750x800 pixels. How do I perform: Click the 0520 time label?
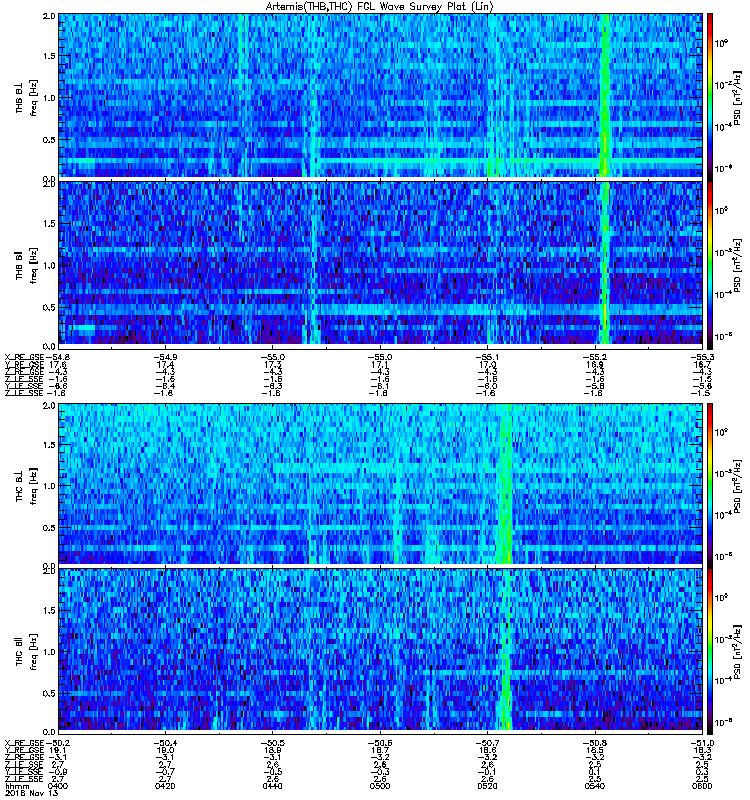(x=487, y=786)
